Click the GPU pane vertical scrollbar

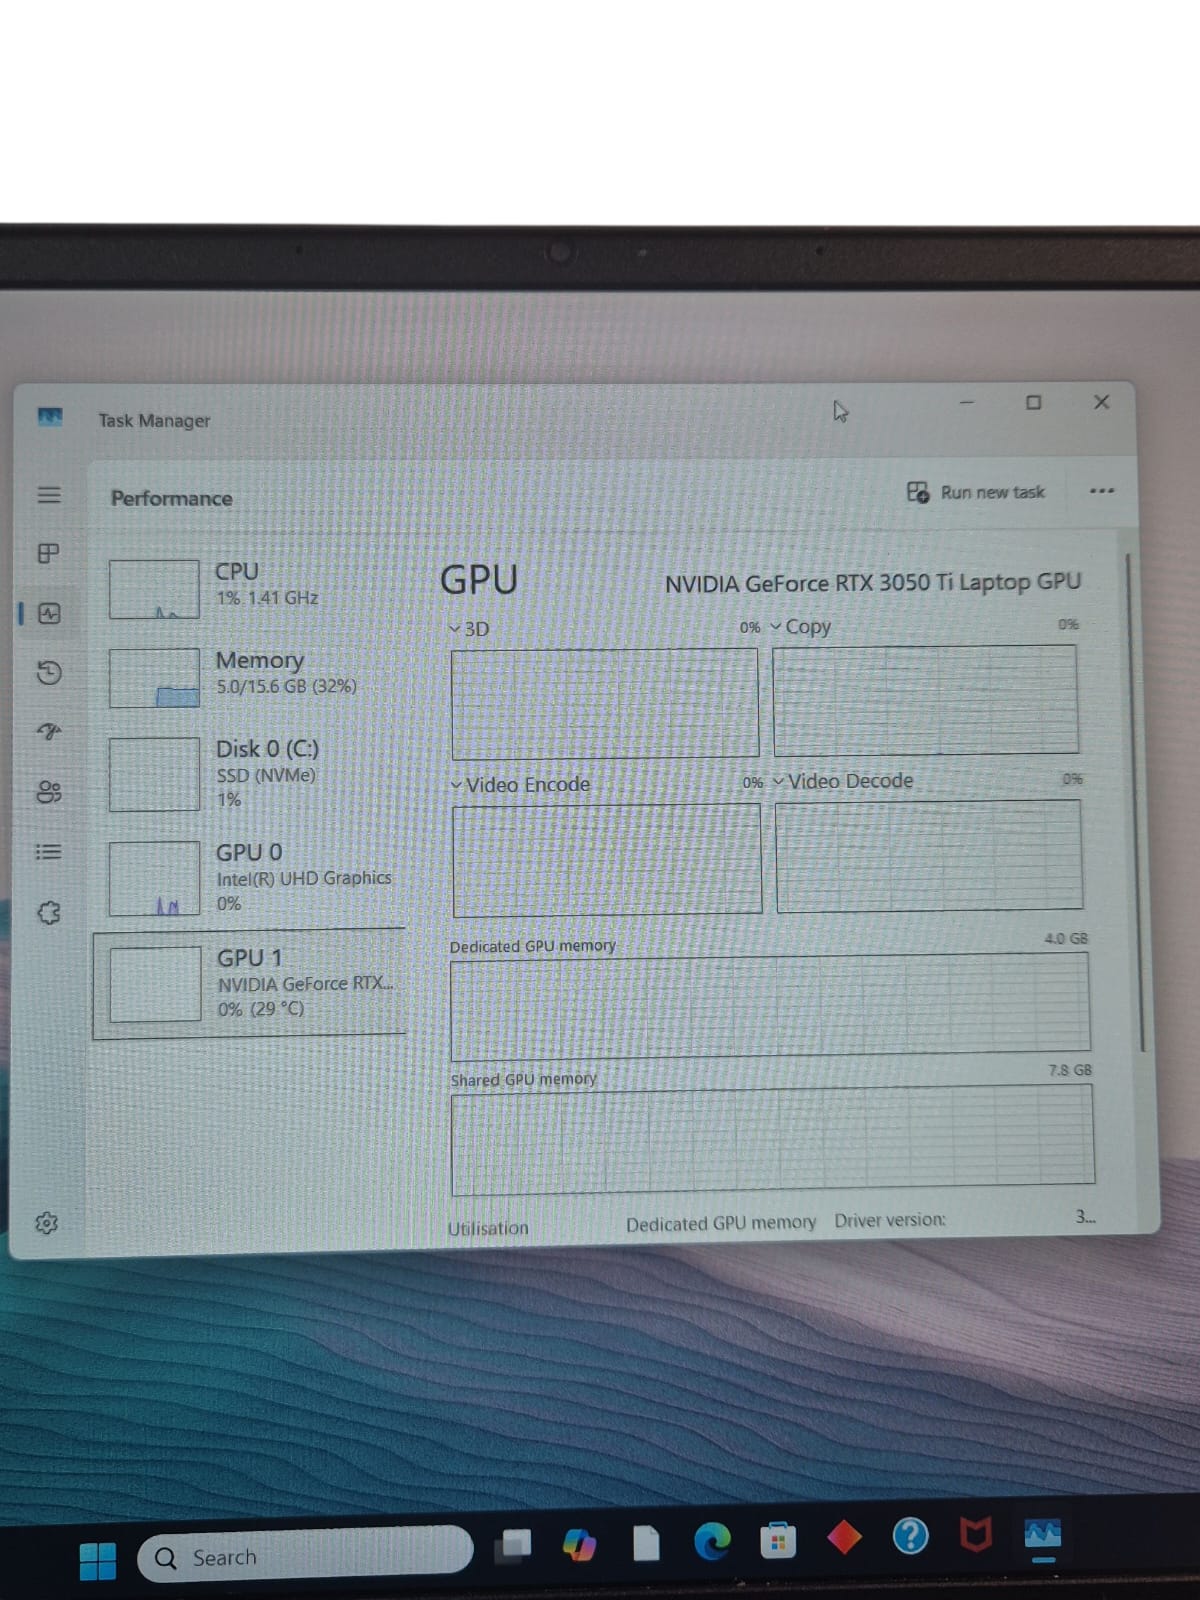tap(1135, 800)
